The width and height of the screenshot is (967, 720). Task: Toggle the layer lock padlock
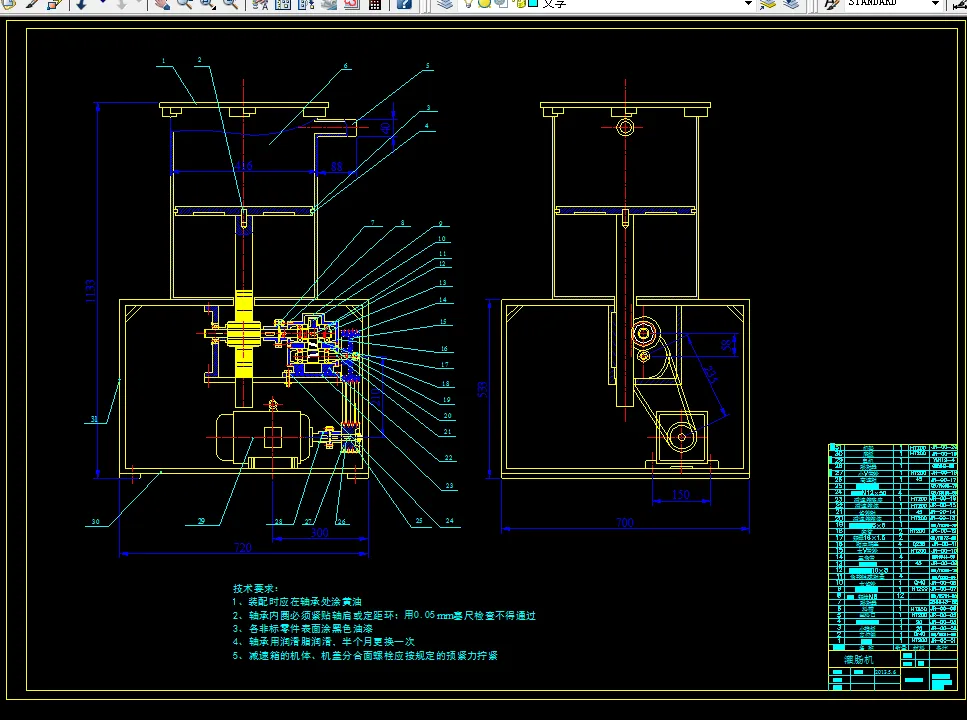[x=520, y=4]
